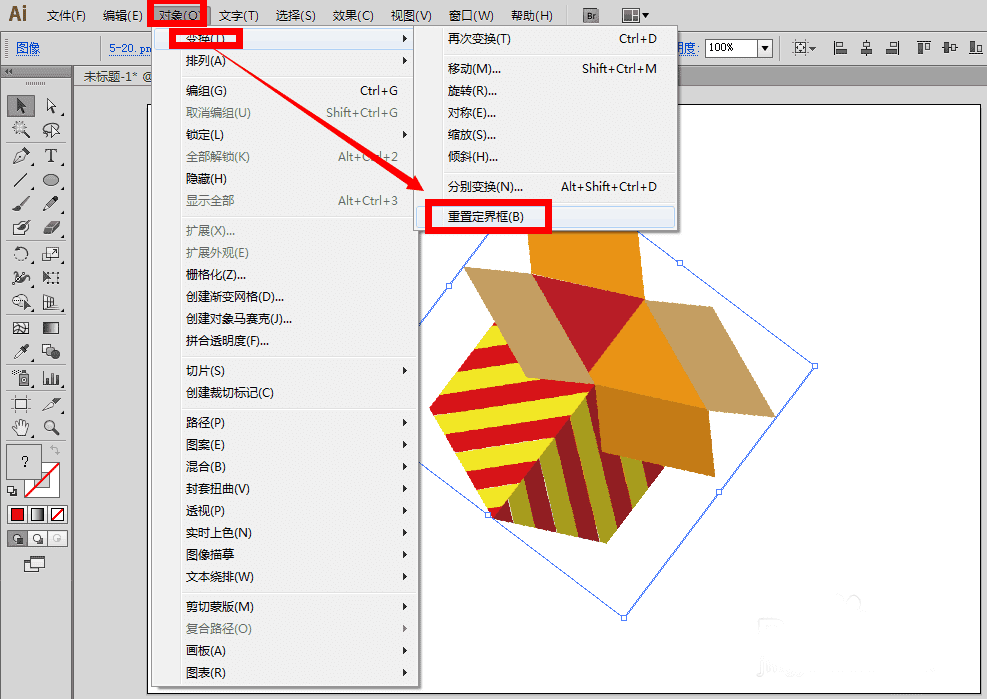Screen dimensions: 987x699
Task: Select the Symbol Sprayer tool
Action: (x=21, y=378)
